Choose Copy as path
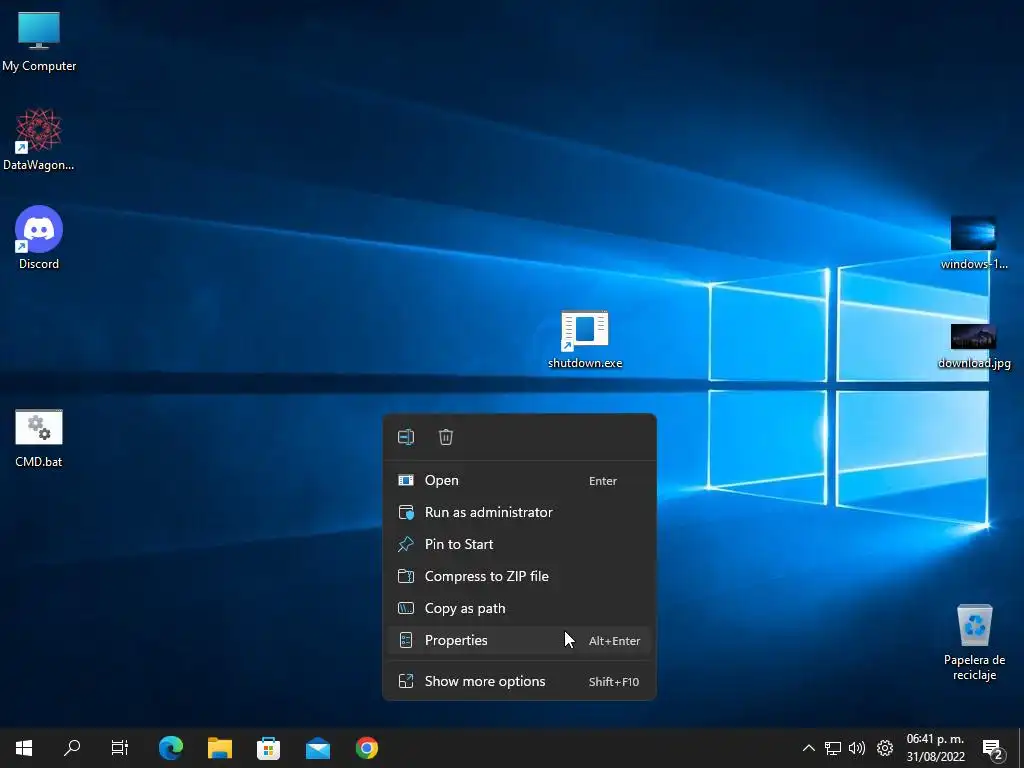 click(x=519, y=608)
